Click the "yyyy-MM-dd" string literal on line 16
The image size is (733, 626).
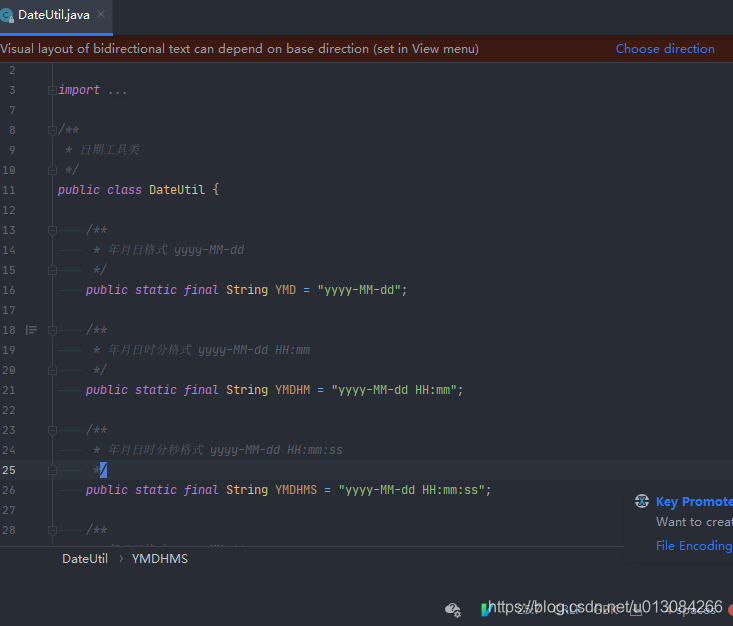(x=359, y=290)
